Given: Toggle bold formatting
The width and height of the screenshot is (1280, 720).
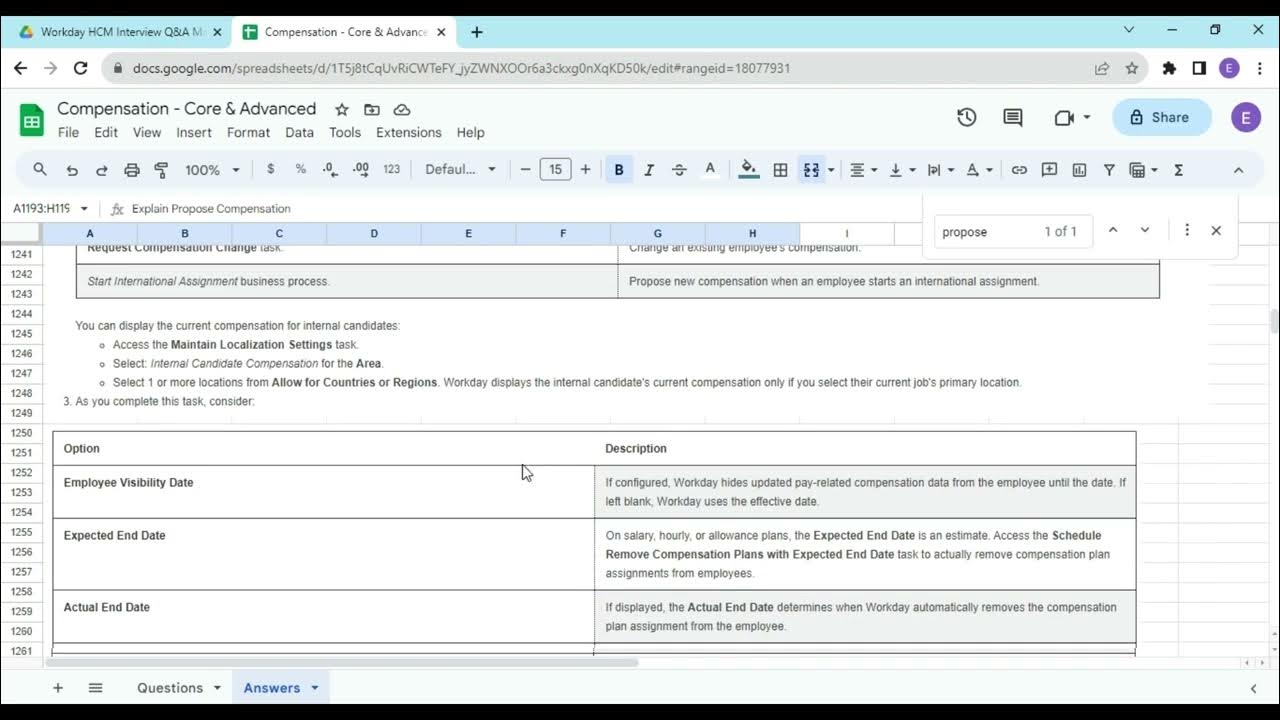Looking at the screenshot, I should 619,170.
